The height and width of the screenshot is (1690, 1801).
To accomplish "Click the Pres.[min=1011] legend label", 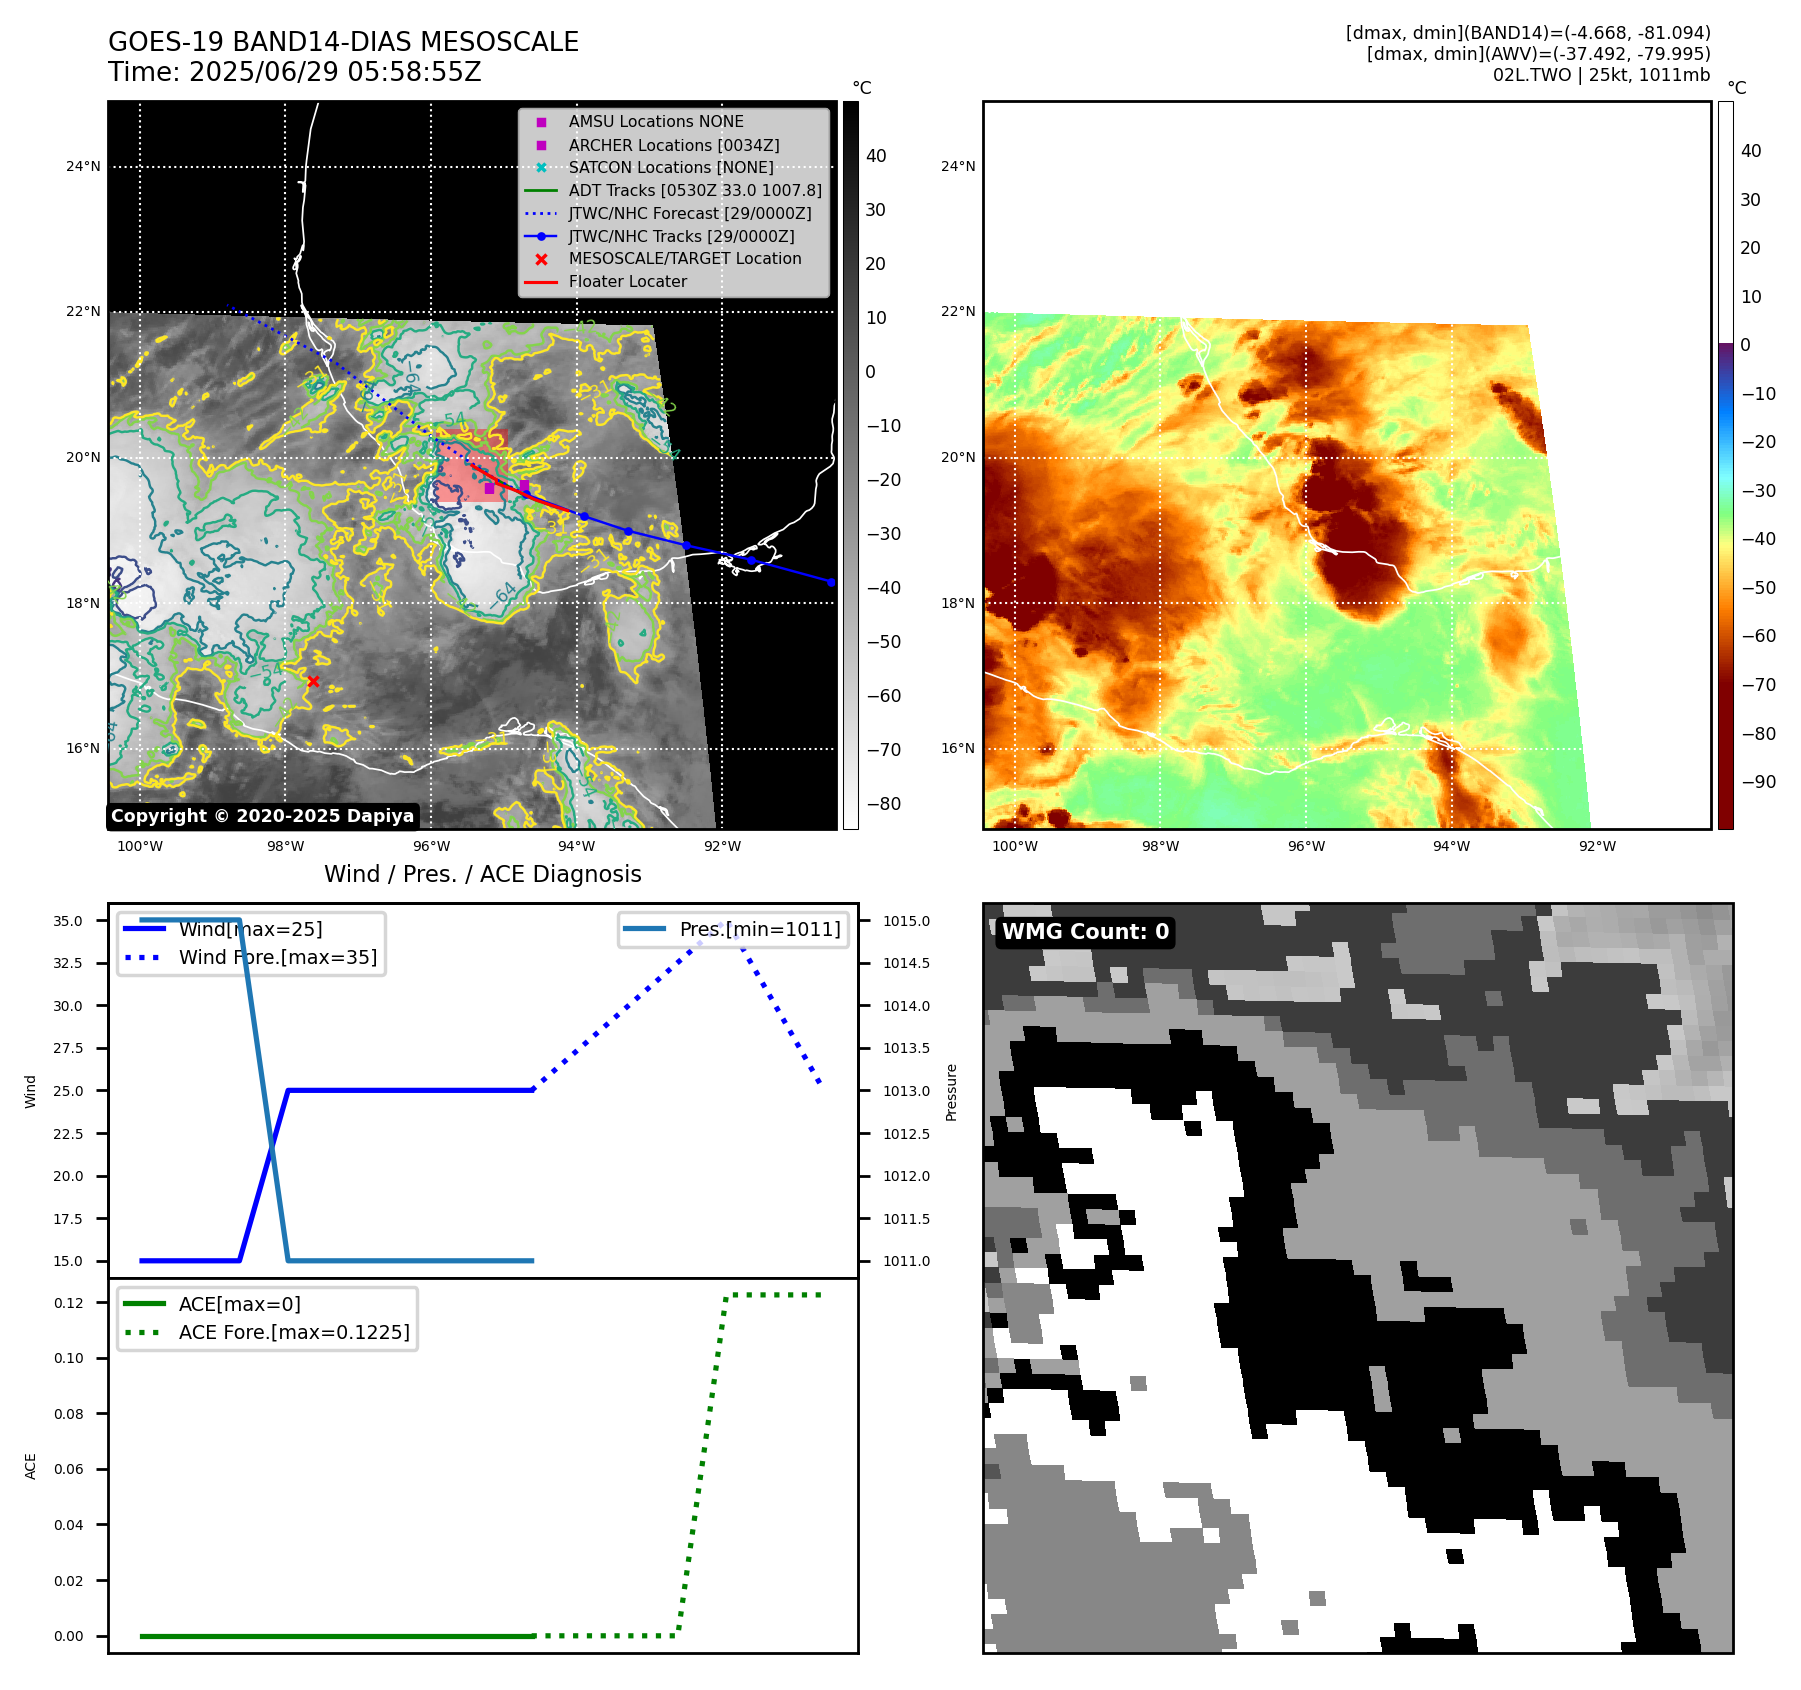I will [x=760, y=929].
